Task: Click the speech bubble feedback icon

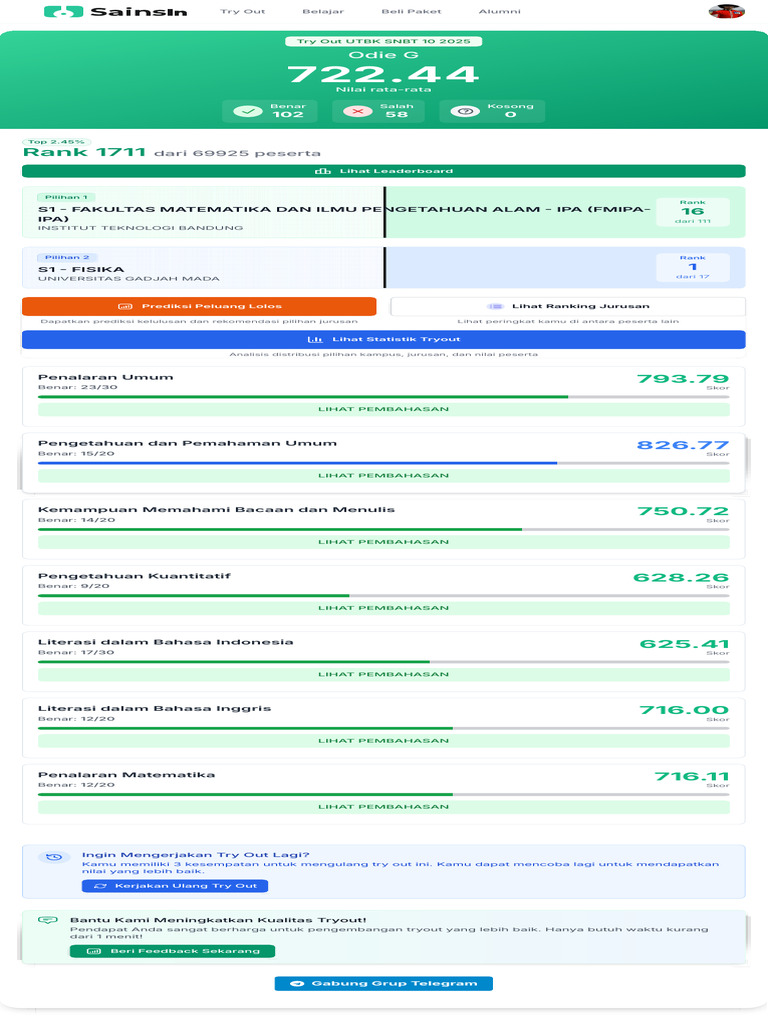Action: click(48, 920)
